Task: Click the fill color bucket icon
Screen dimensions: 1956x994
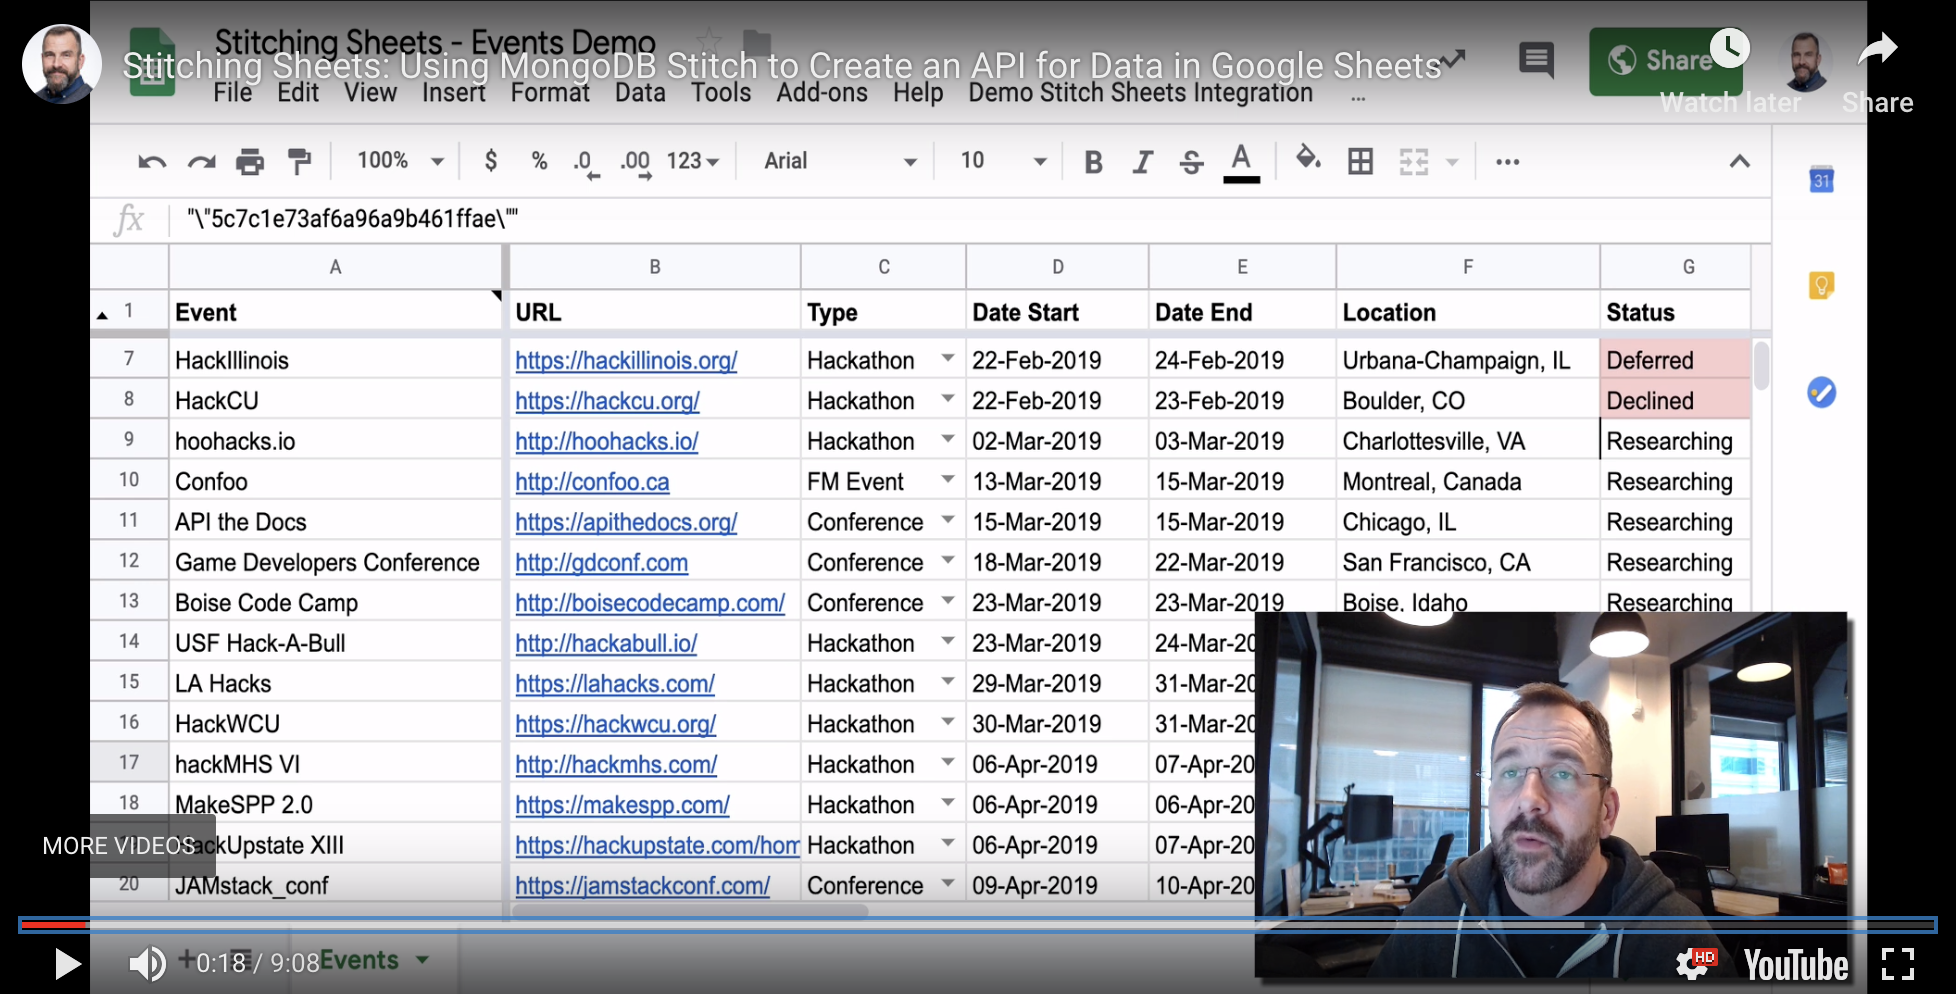Action: [x=1308, y=160]
